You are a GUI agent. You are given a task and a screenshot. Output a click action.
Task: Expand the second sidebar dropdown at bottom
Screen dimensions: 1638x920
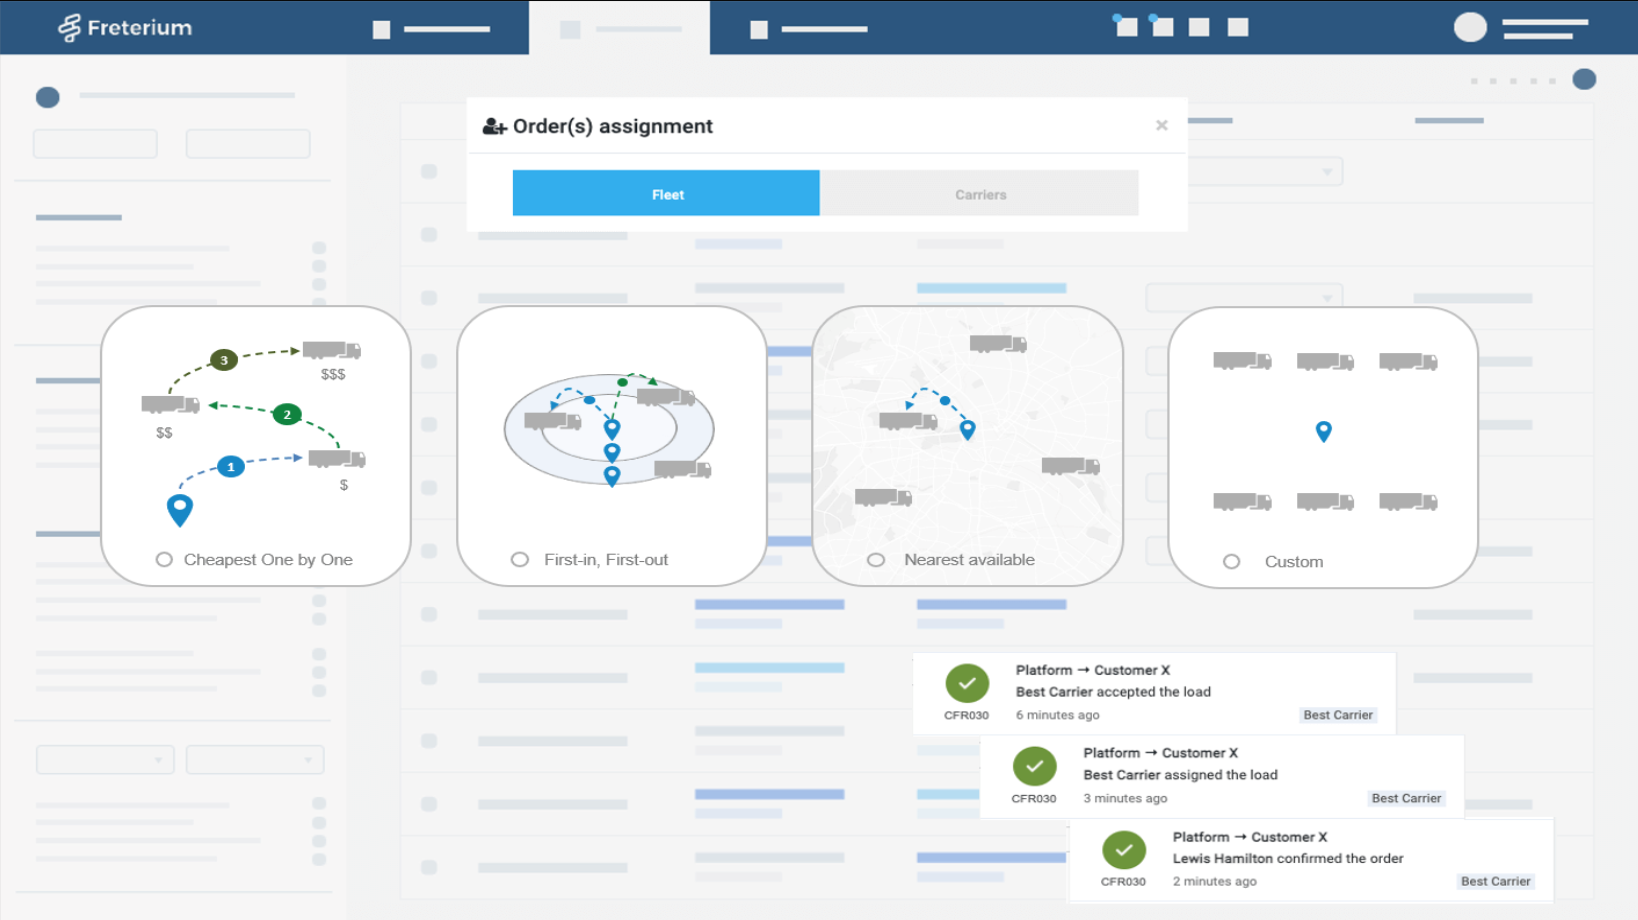click(x=255, y=760)
